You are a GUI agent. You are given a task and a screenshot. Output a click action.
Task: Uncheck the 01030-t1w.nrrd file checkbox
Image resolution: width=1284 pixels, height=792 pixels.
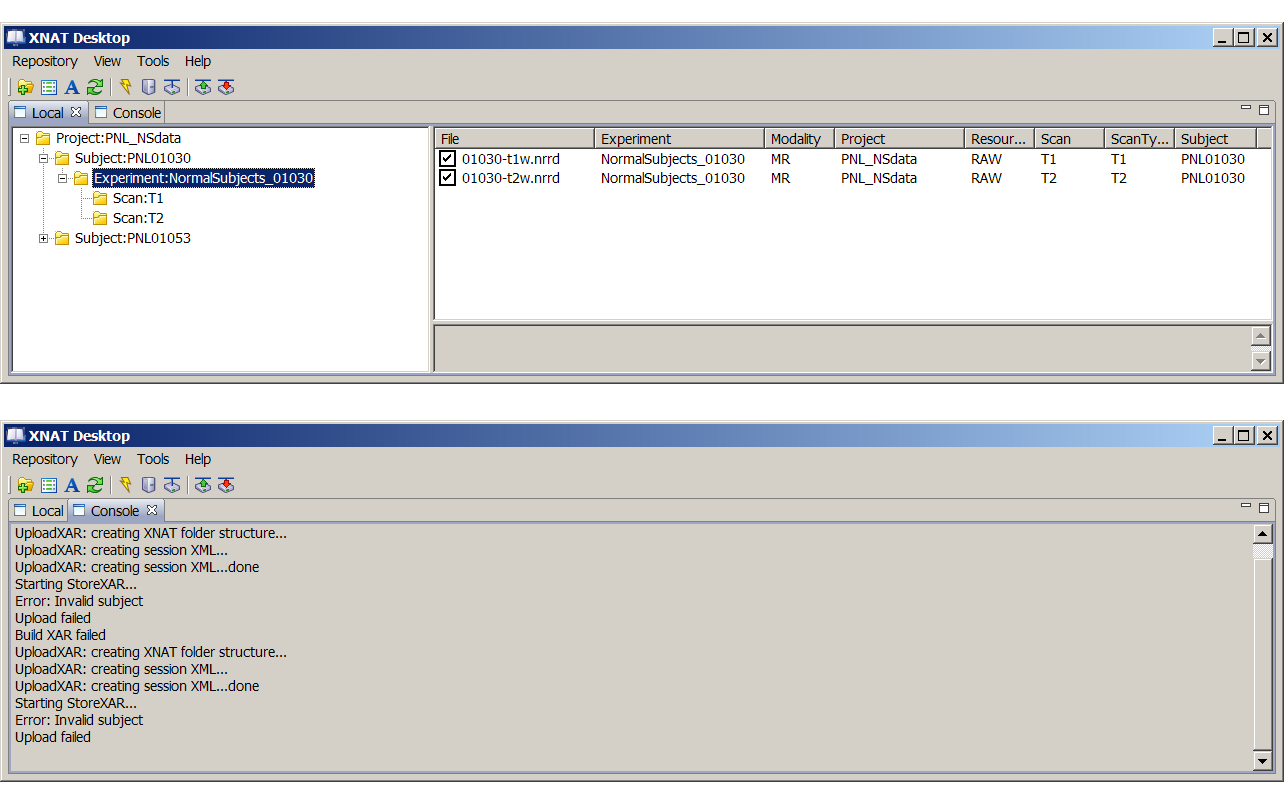tap(447, 158)
